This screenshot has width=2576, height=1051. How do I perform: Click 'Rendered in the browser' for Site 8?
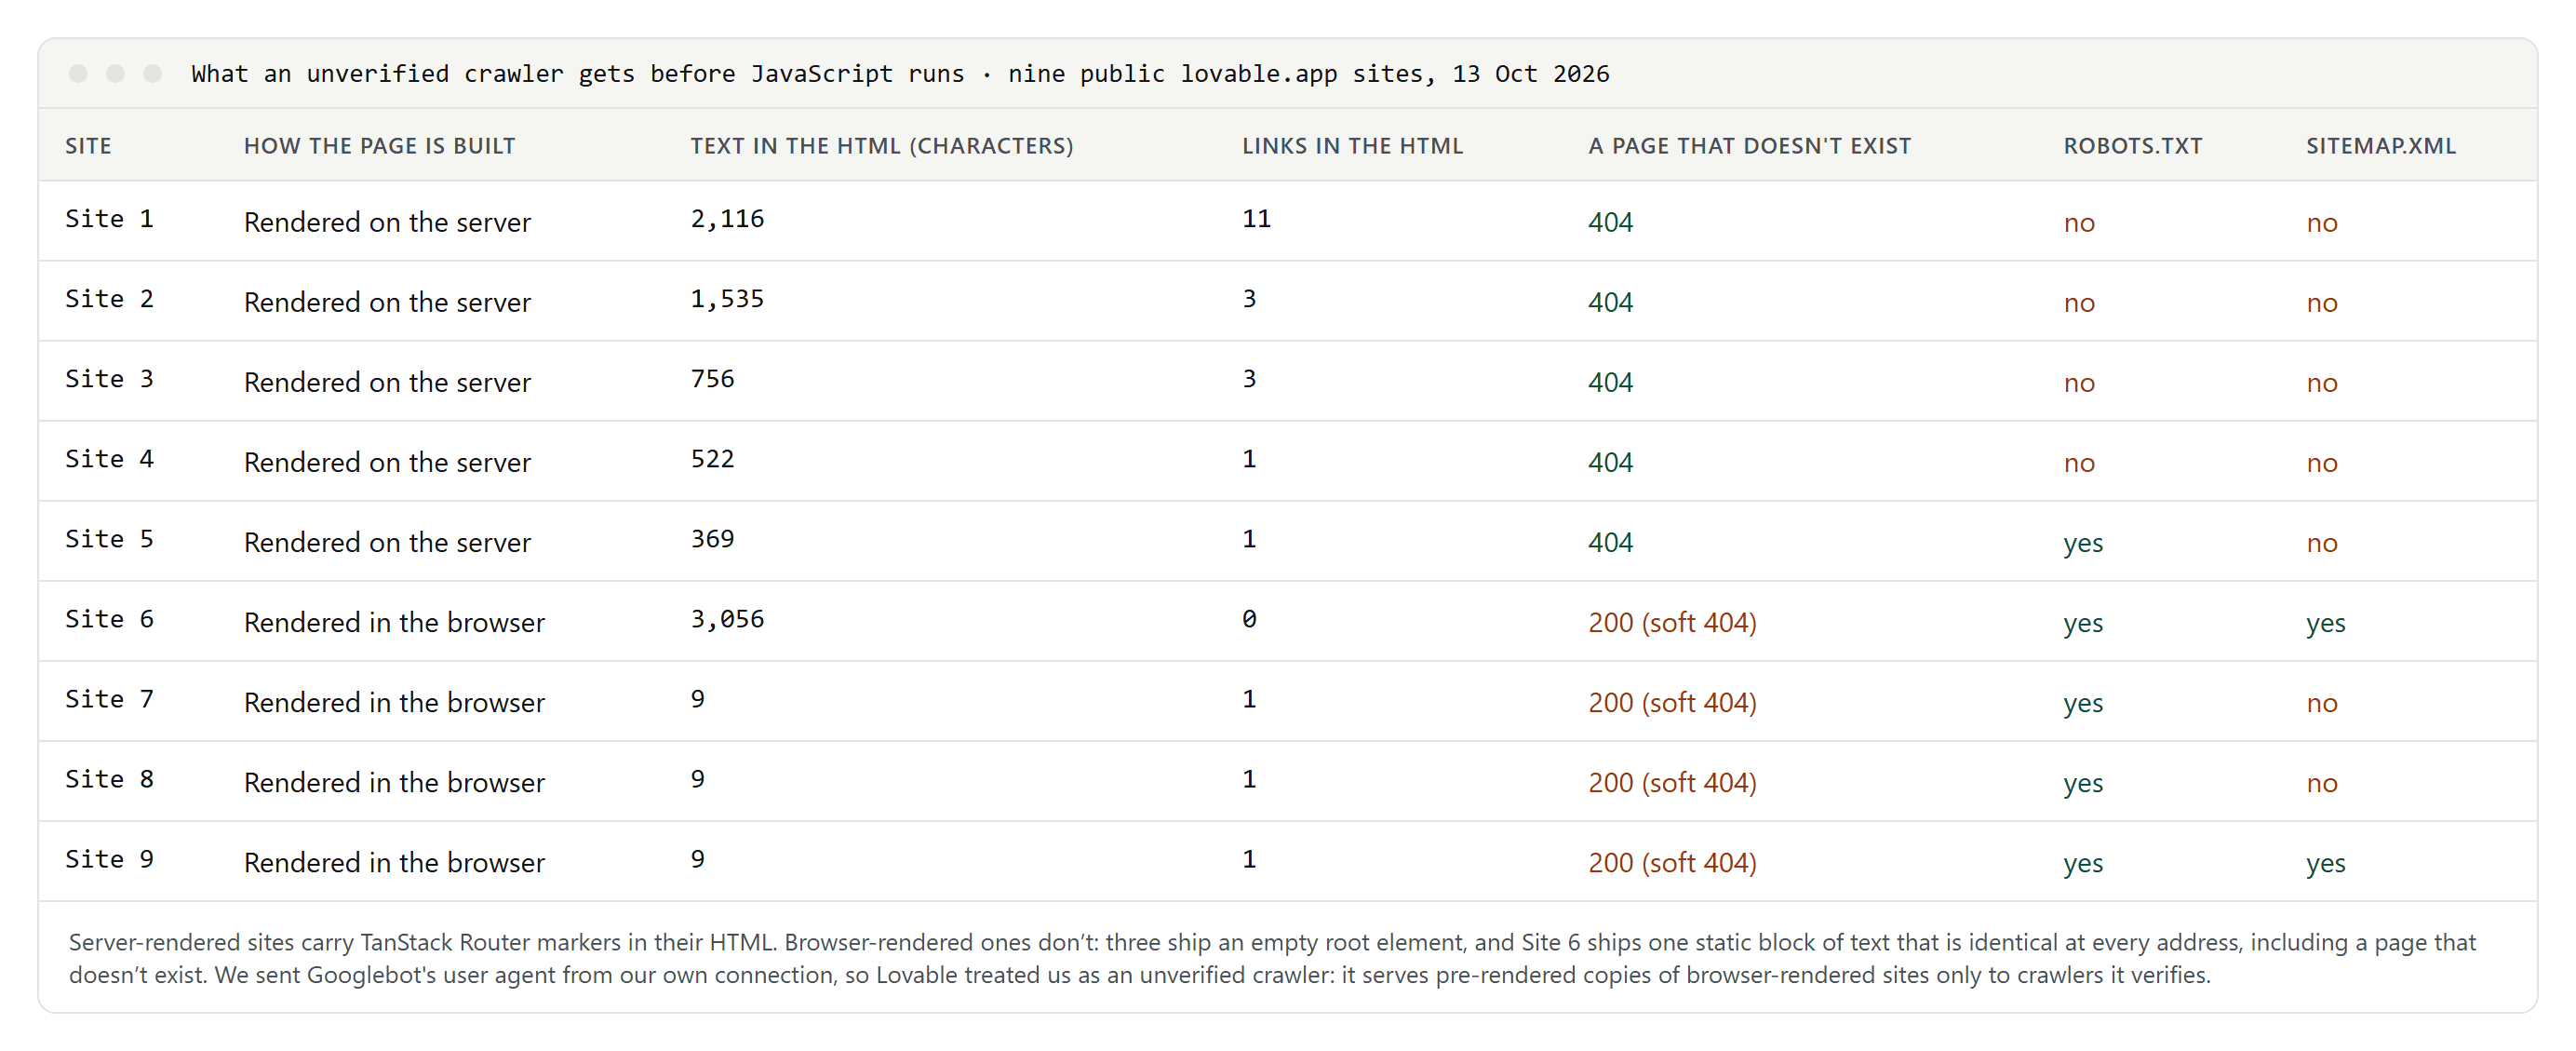tap(394, 782)
